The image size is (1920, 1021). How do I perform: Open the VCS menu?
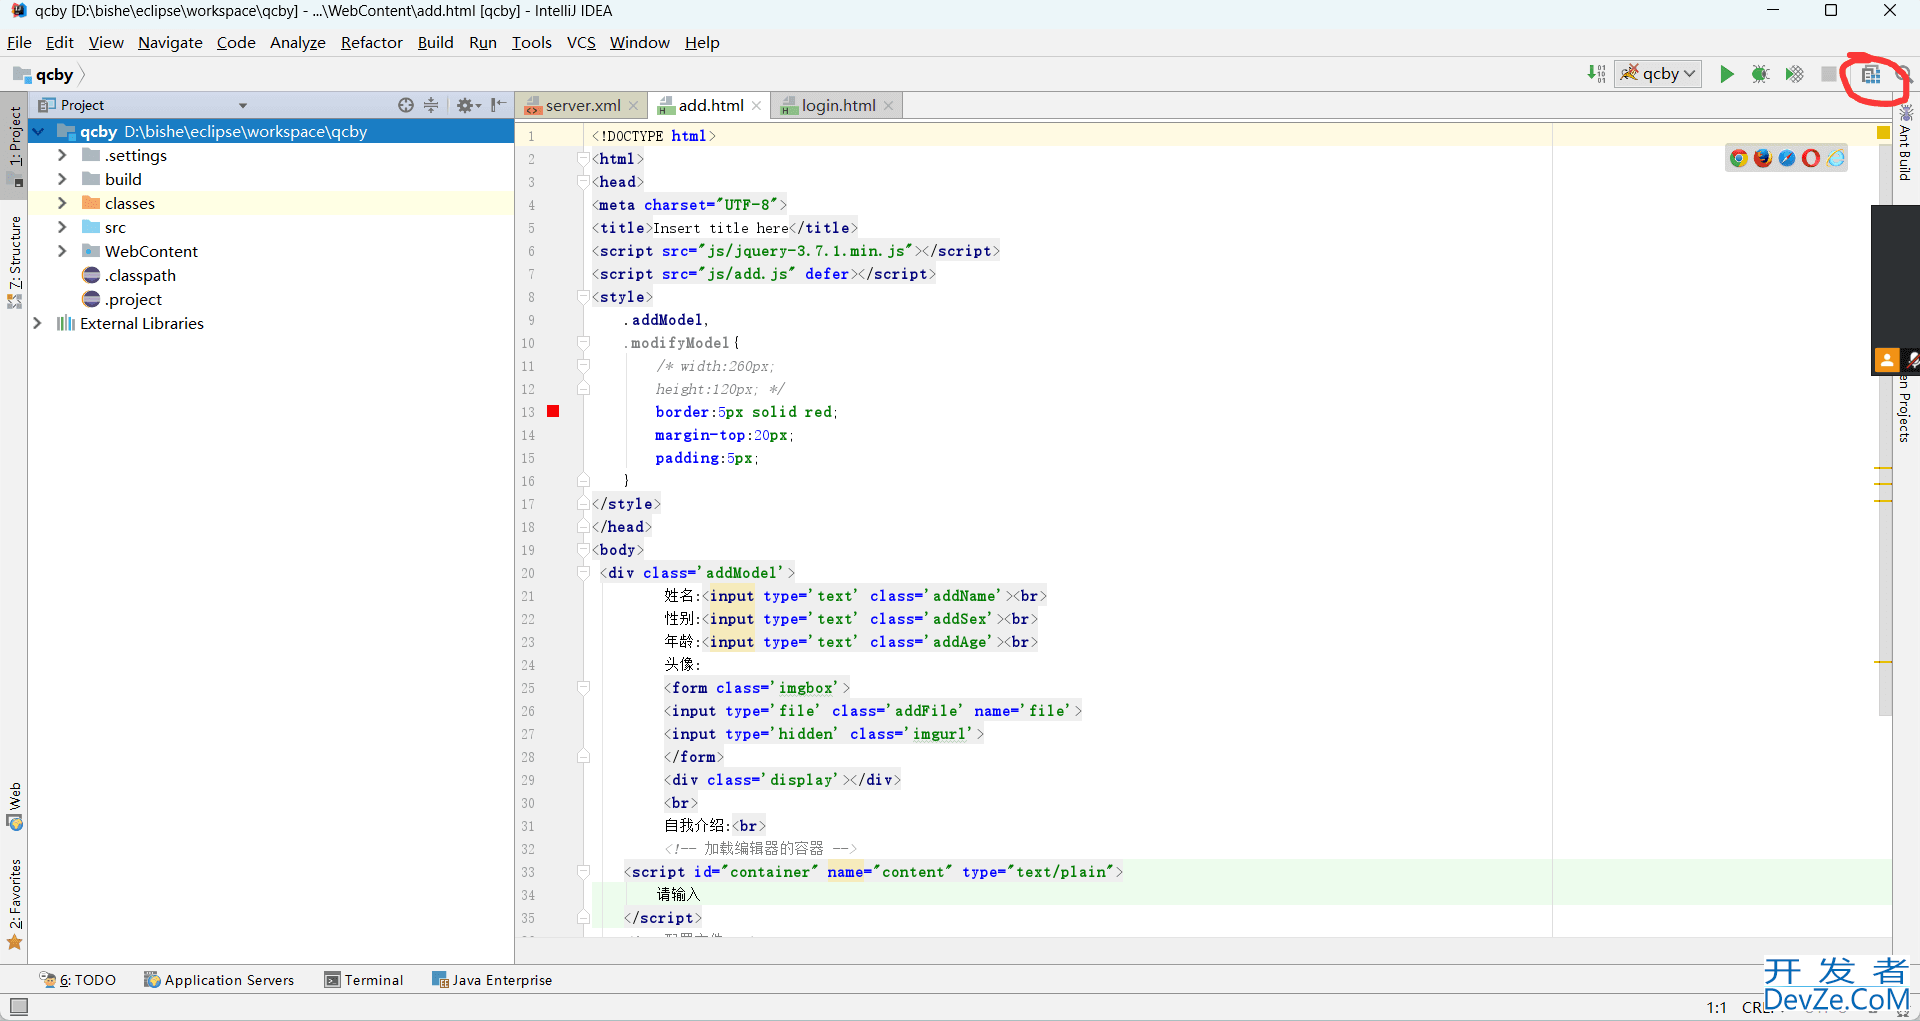(x=581, y=42)
